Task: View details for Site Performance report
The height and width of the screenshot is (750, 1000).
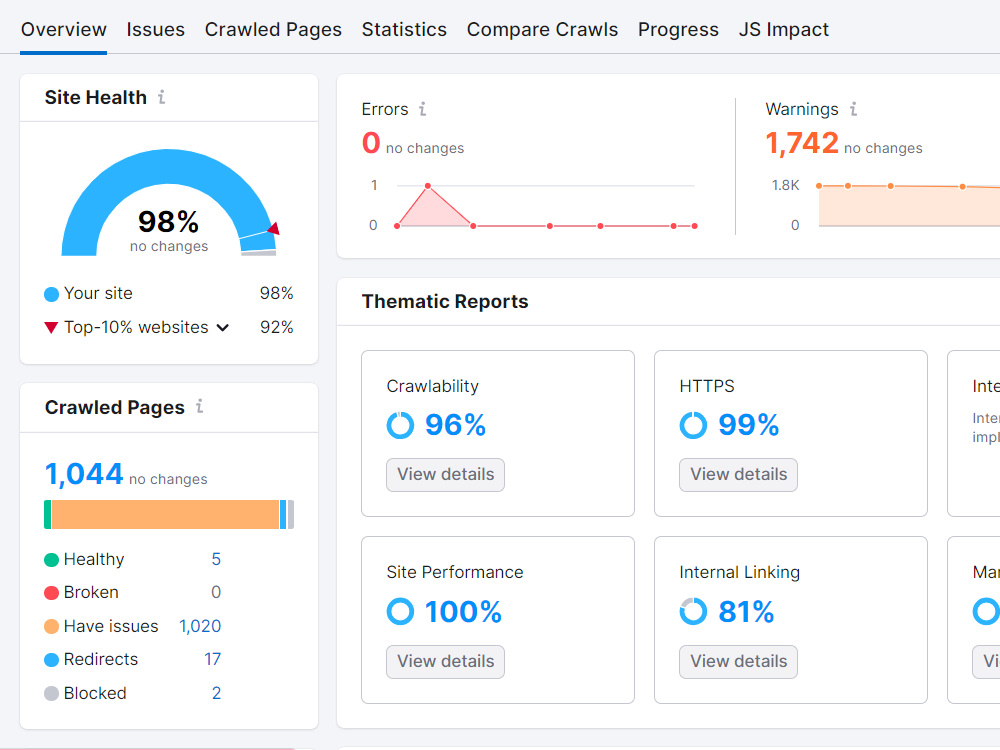Action: 445,661
